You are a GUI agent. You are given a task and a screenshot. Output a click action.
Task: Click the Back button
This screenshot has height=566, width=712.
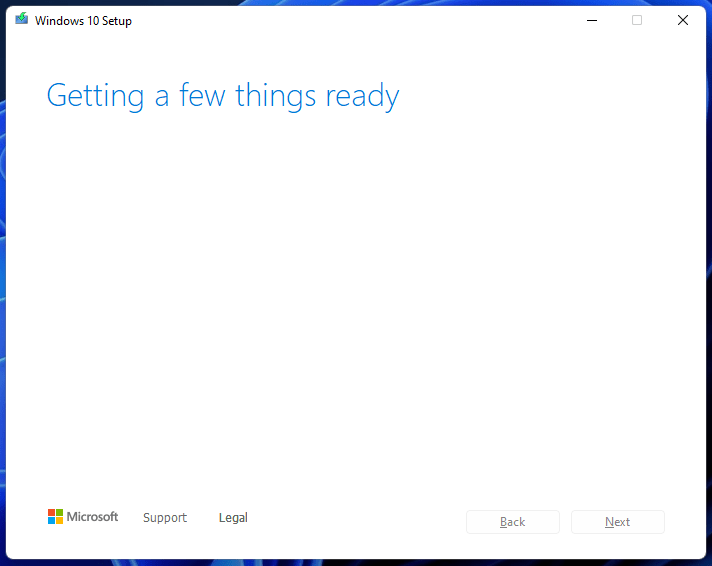pyautogui.click(x=513, y=522)
